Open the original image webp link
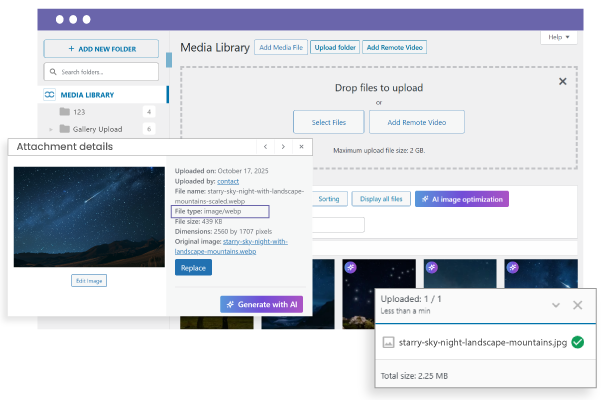Screen dimensions: 612x400 coord(231,246)
